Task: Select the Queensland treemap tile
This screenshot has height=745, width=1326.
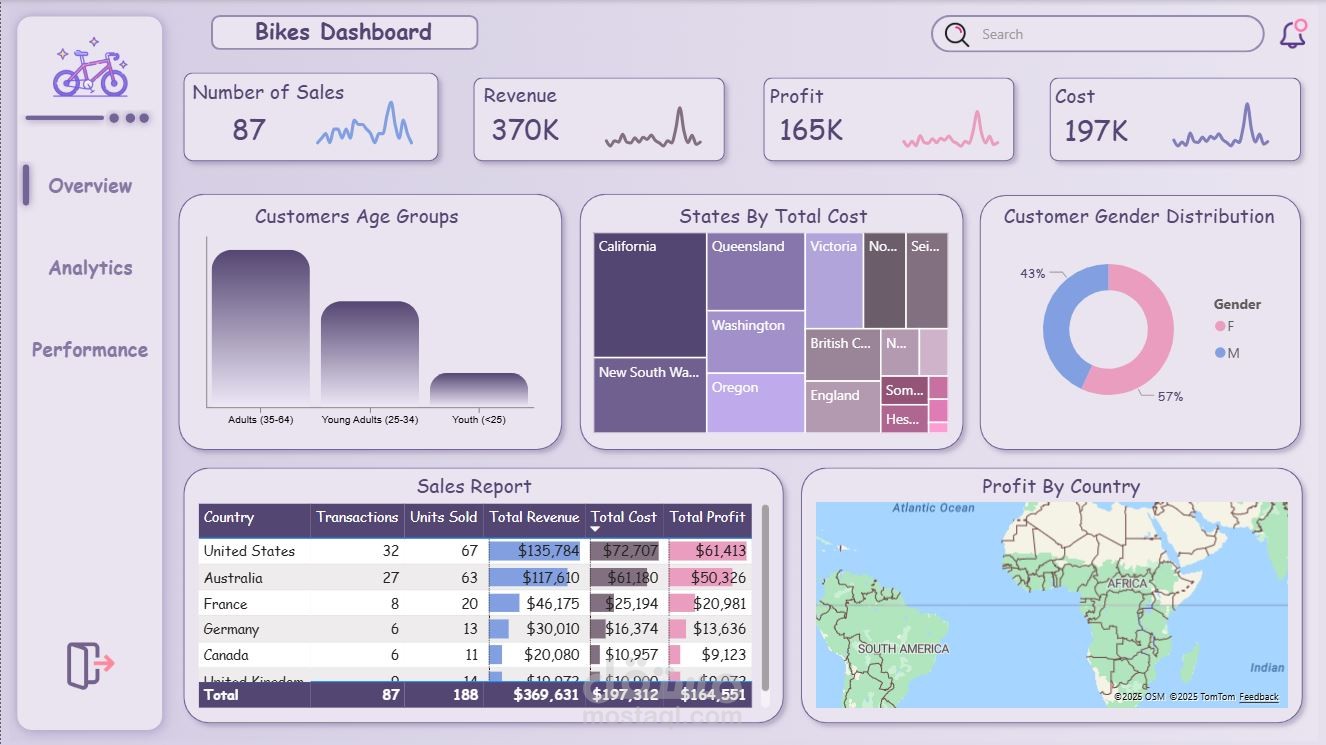Action: [x=756, y=272]
